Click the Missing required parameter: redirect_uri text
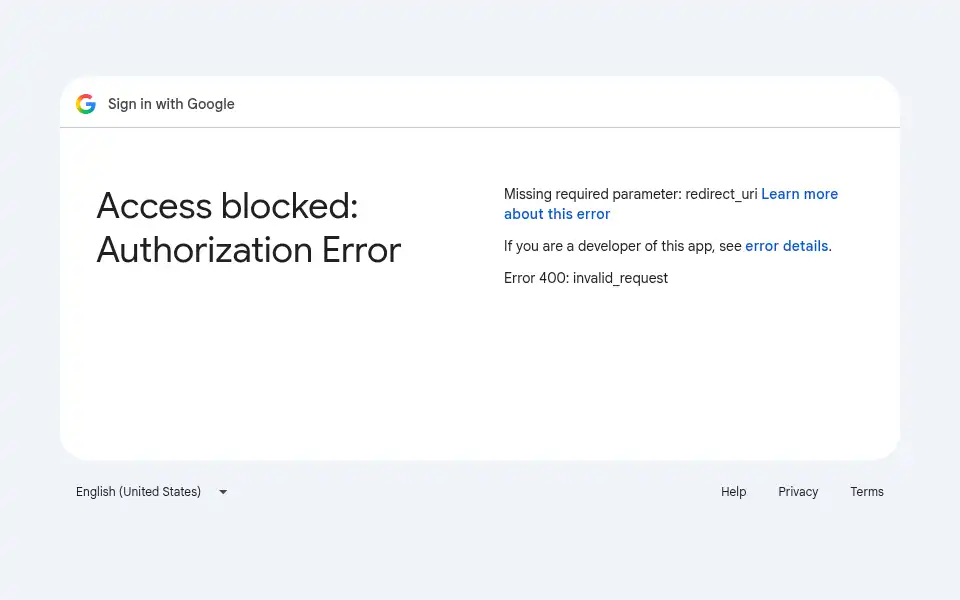The width and height of the screenshot is (960, 600). point(630,194)
